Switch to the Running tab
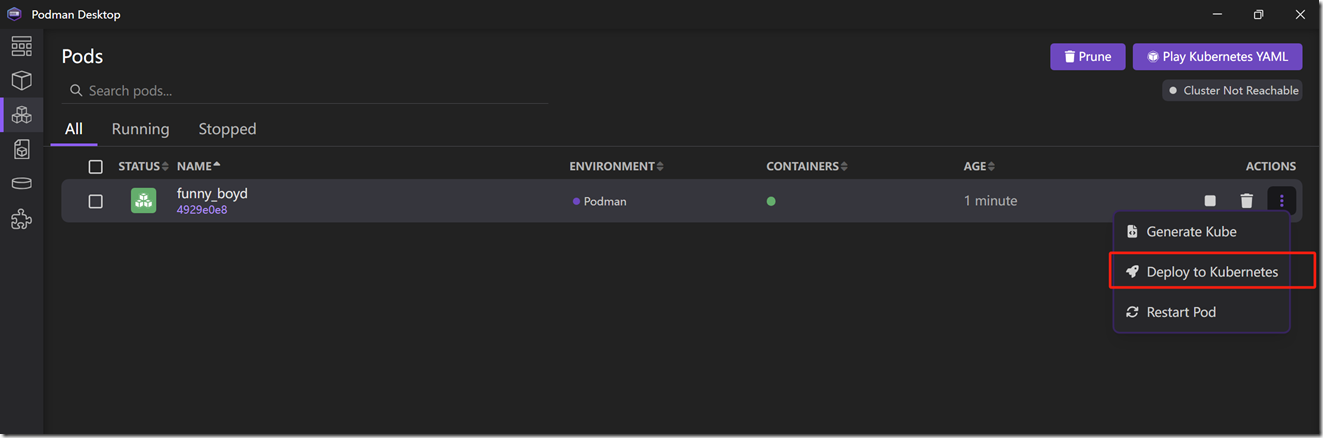Image resolution: width=1323 pixels, height=438 pixels. point(140,129)
